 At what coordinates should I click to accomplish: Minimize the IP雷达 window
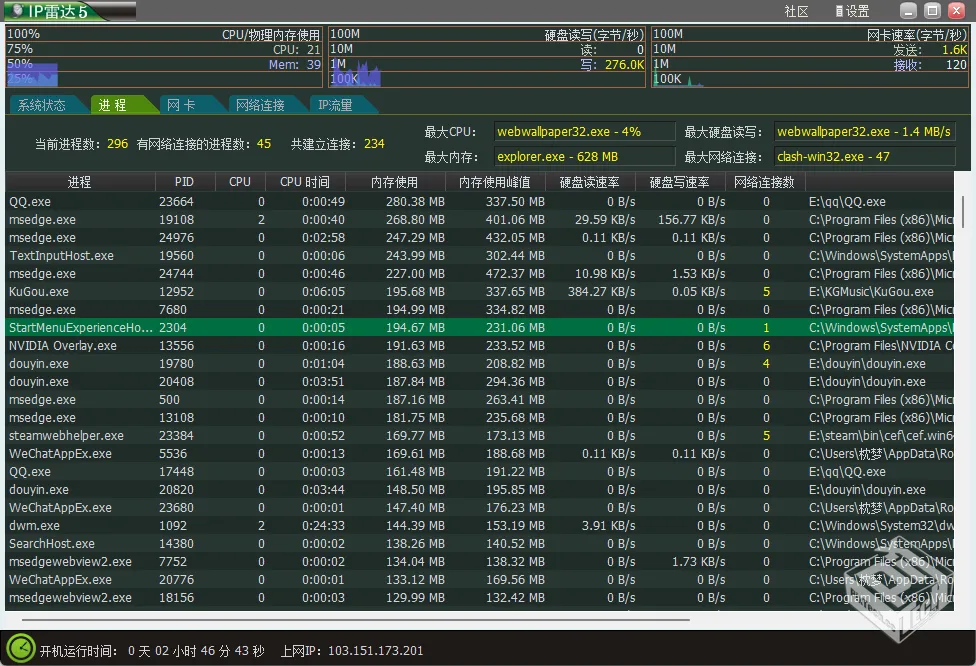point(908,10)
